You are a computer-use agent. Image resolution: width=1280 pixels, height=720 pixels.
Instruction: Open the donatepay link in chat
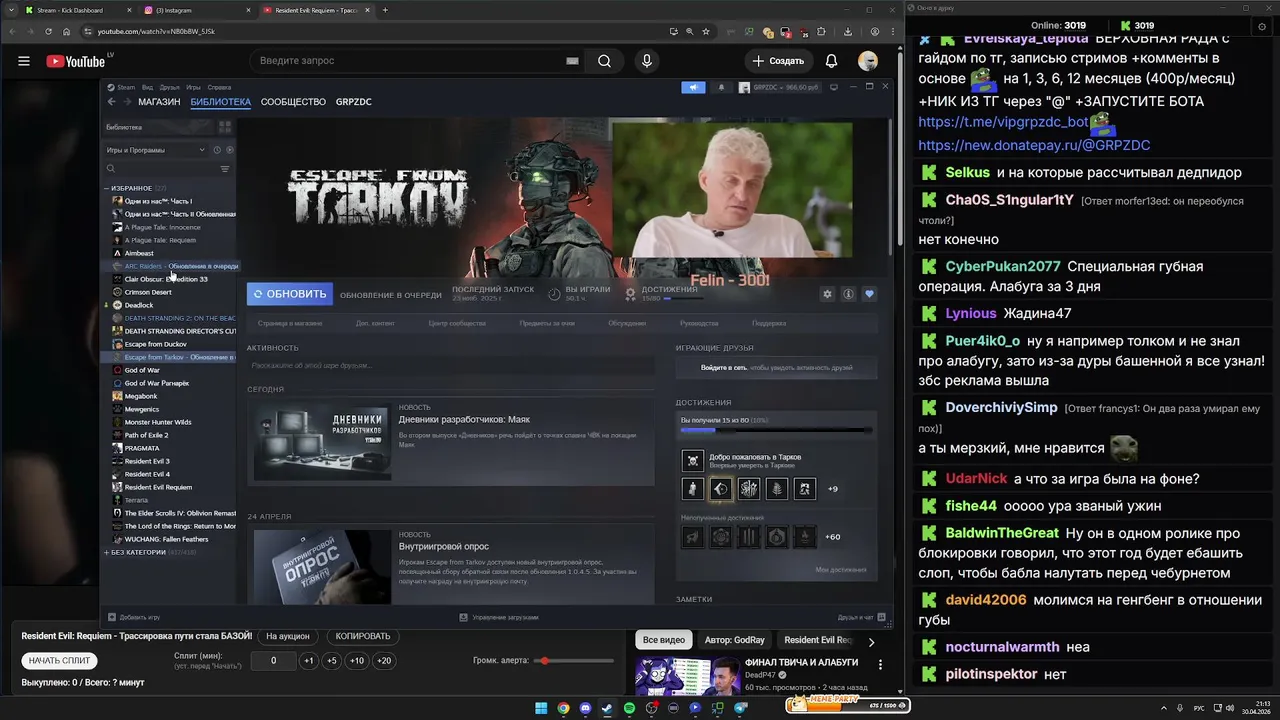click(1034, 145)
